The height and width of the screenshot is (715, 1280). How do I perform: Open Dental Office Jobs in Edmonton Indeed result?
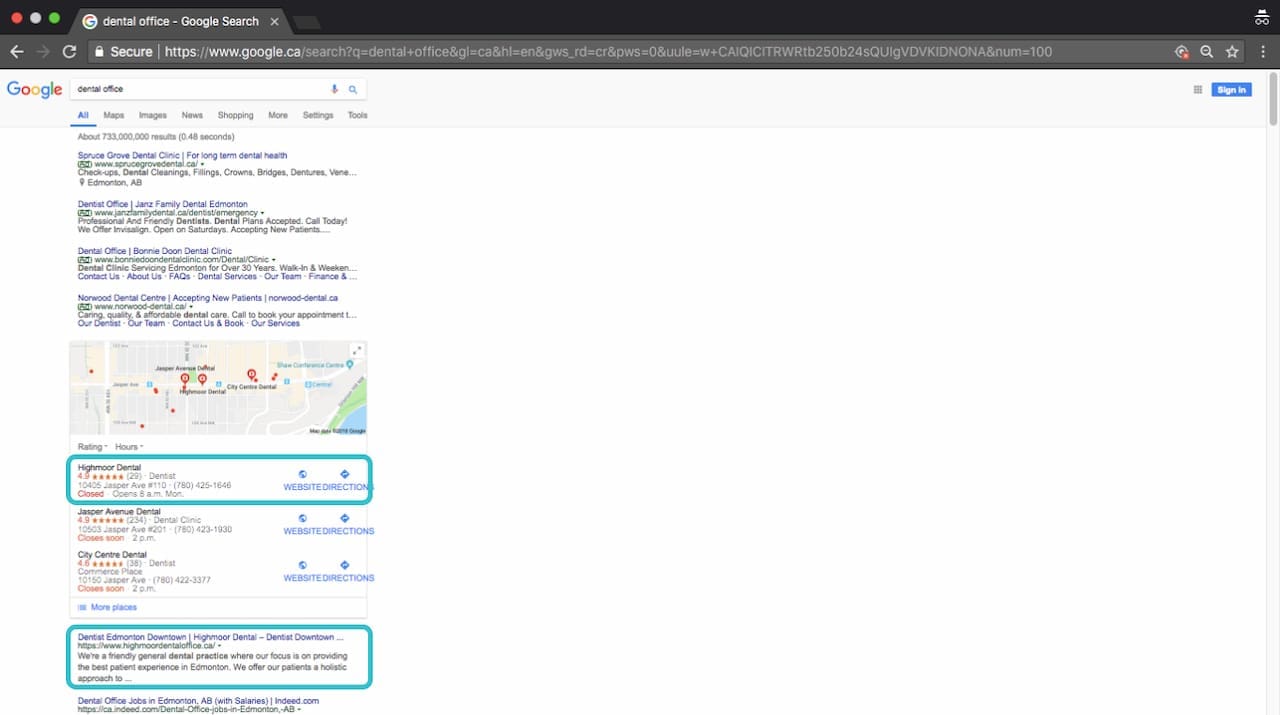(198, 701)
